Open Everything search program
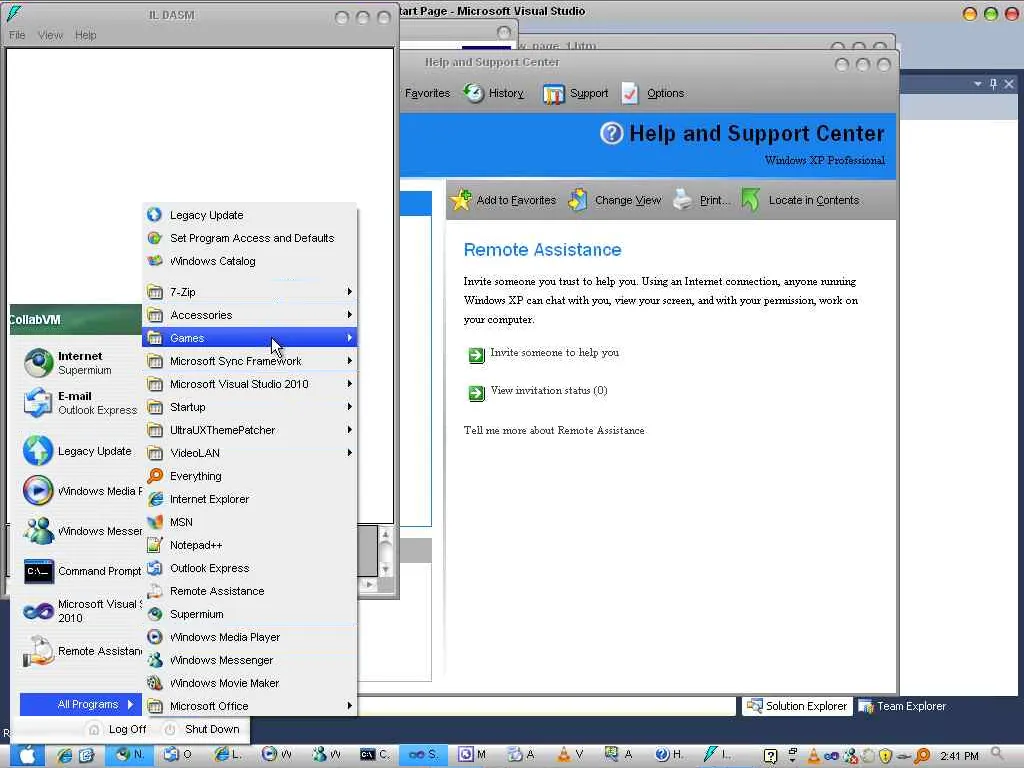 [x=249, y=476]
